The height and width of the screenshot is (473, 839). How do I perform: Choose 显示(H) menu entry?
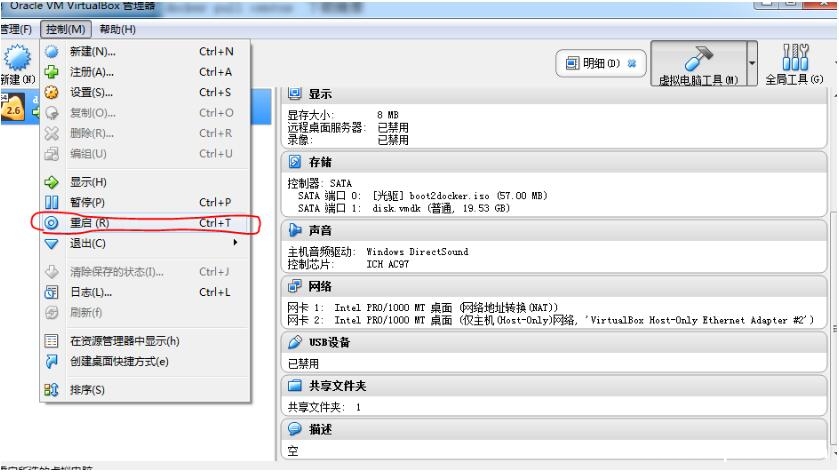tap(144, 182)
